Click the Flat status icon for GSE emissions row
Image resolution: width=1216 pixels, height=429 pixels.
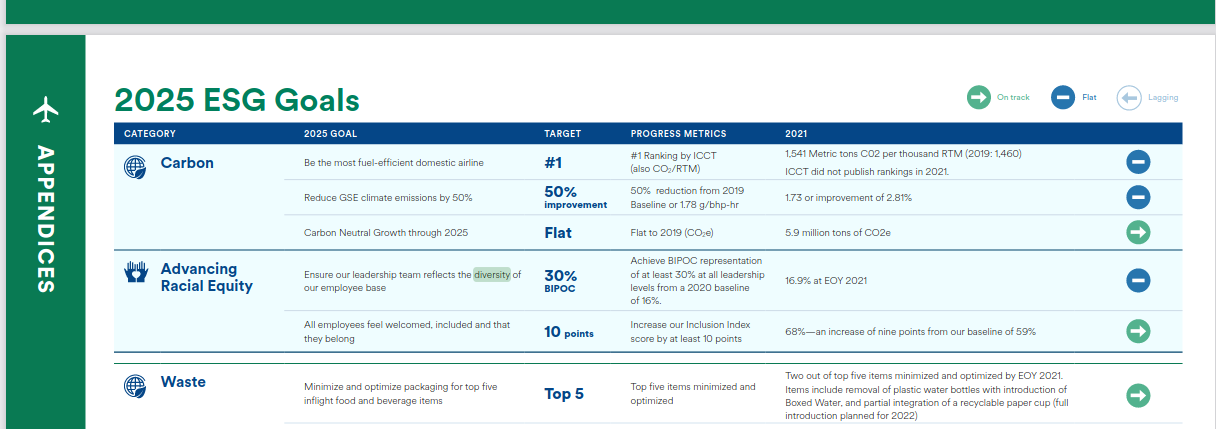[1138, 197]
